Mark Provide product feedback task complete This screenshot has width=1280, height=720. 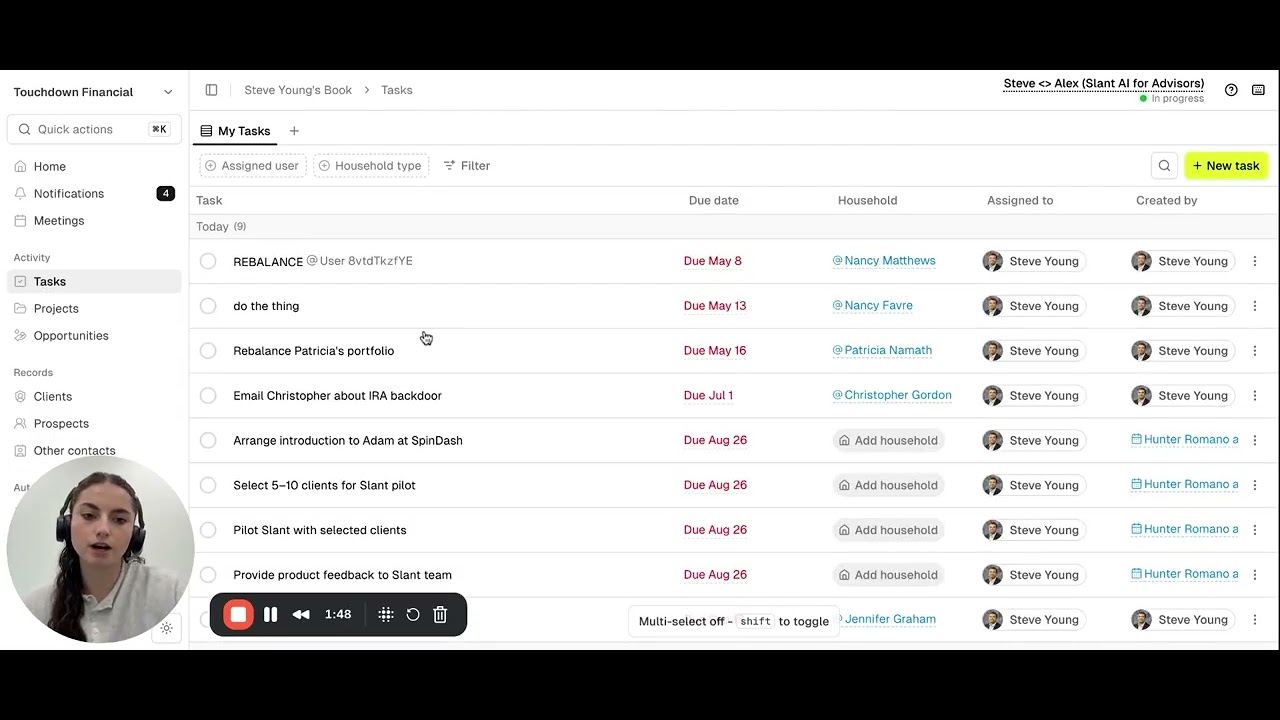pyautogui.click(x=208, y=575)
